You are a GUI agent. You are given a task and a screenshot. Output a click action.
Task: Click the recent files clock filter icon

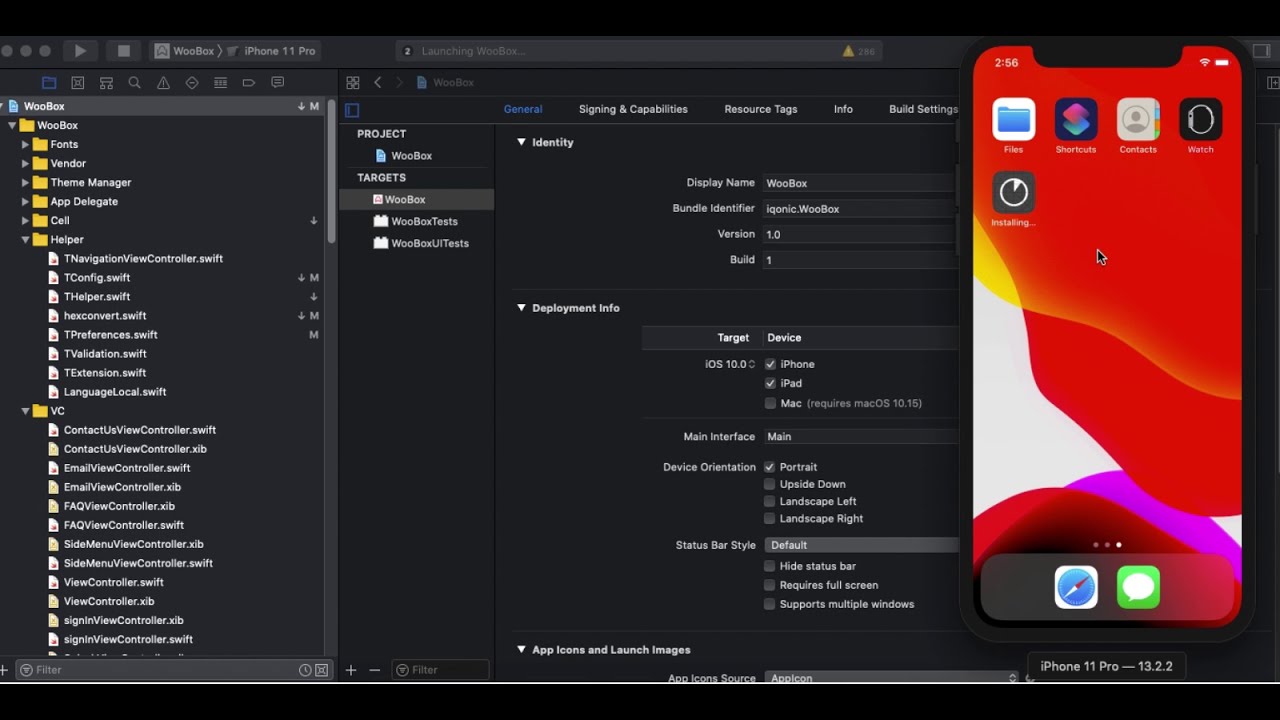click(x=305, y=670)
